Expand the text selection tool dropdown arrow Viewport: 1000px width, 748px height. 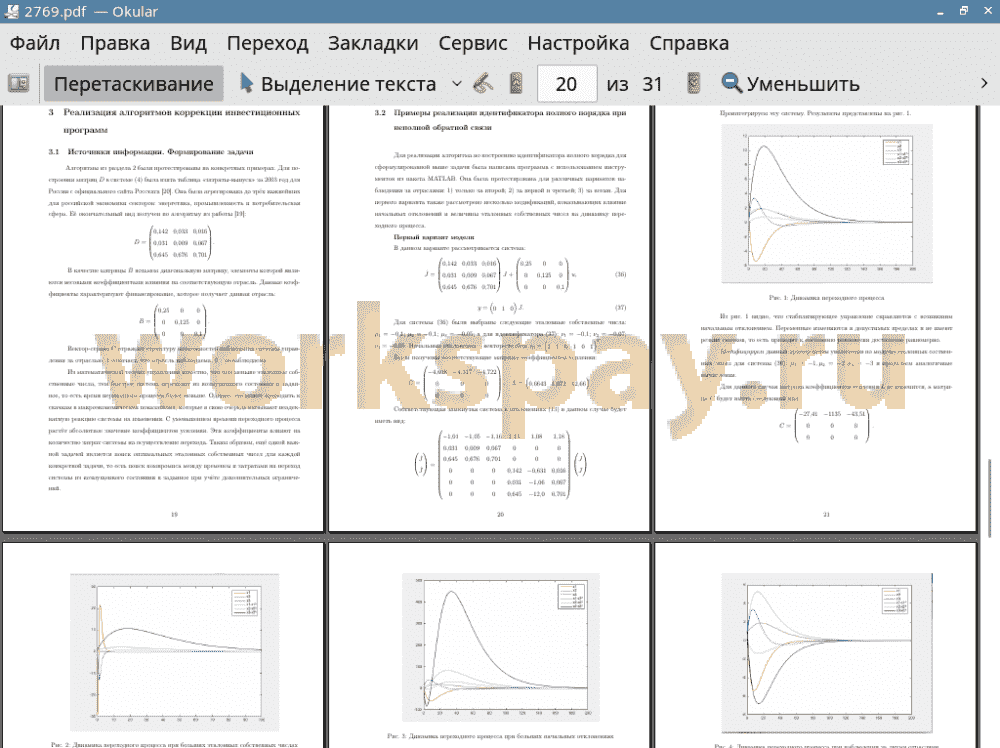pos(457,84)
